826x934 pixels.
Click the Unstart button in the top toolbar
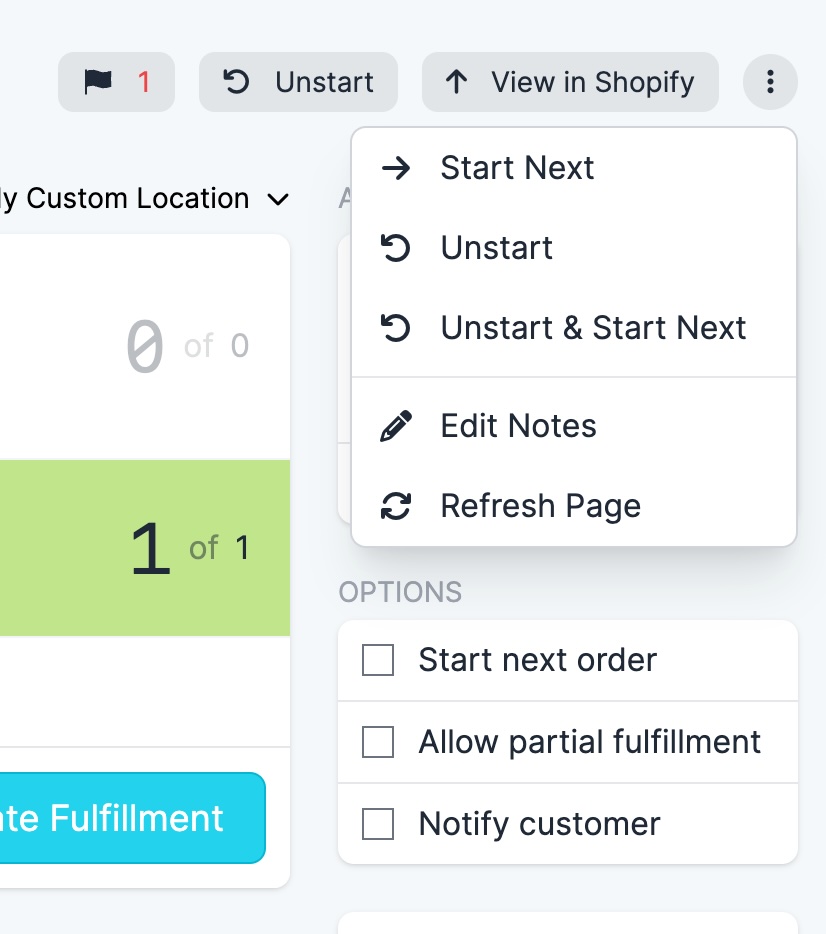click(x=298, y=82)
